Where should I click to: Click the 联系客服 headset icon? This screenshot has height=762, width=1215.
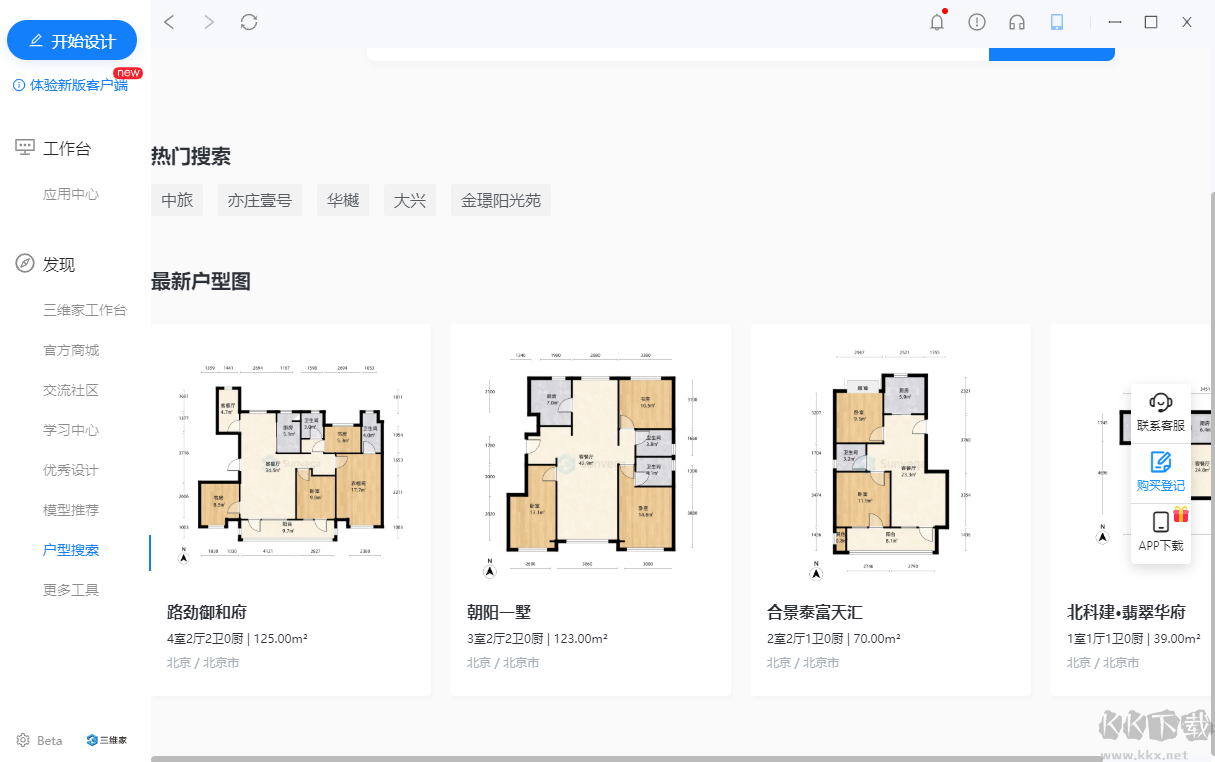pos(1160,402)
